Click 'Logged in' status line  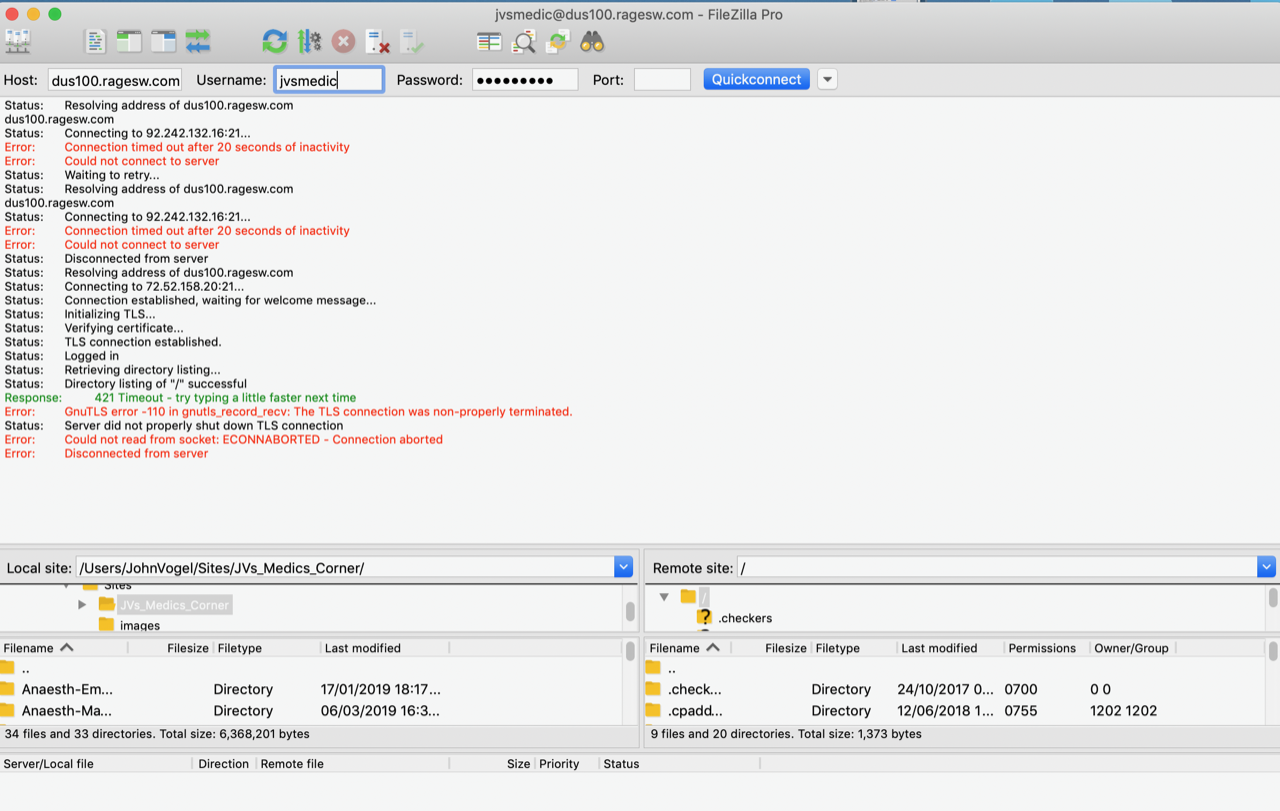point(92,355)
